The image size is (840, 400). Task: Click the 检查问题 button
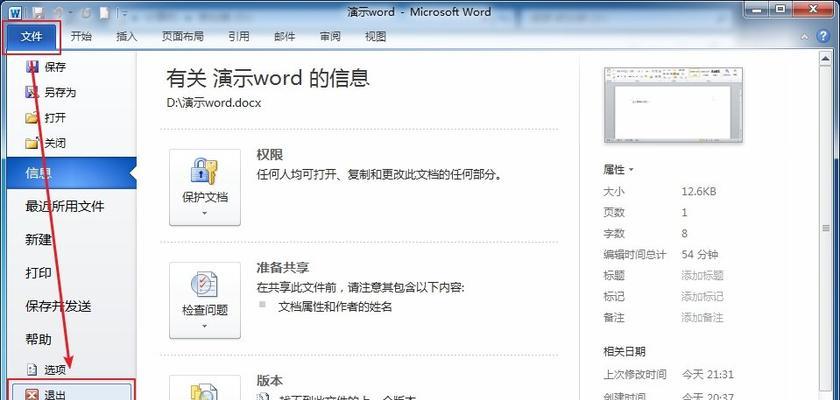tap(205, 300)
